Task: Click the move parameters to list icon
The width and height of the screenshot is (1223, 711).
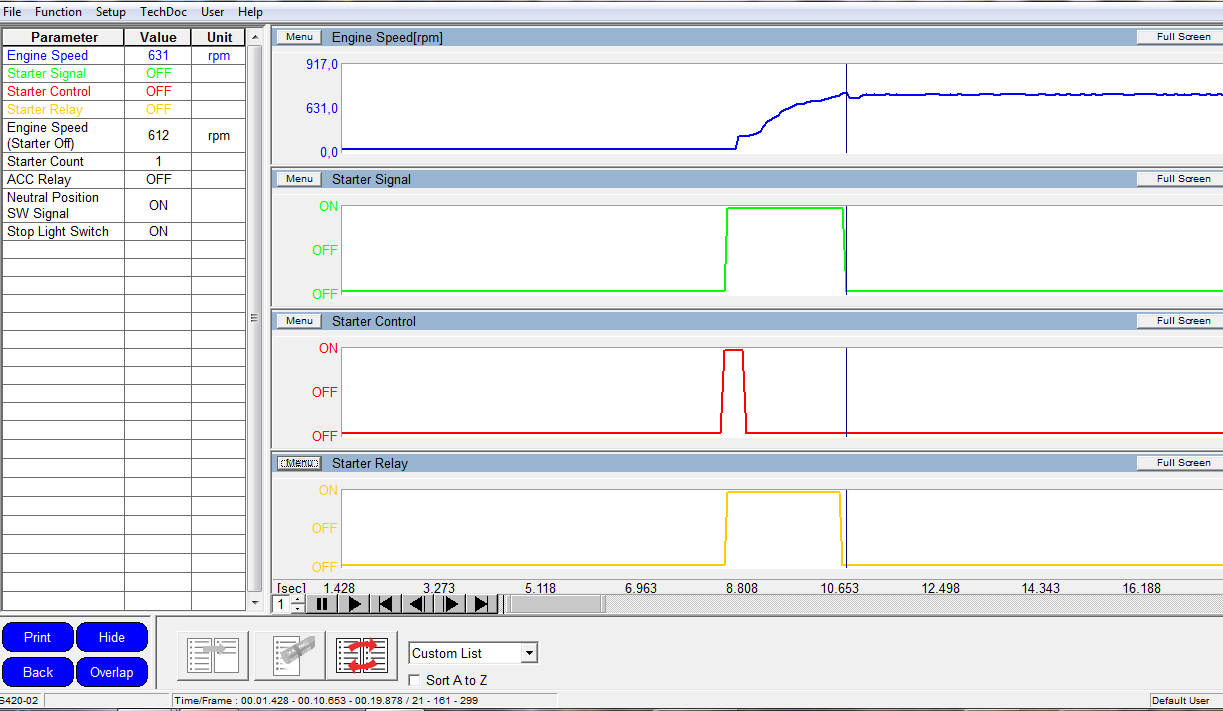Action: pos(213,655)
